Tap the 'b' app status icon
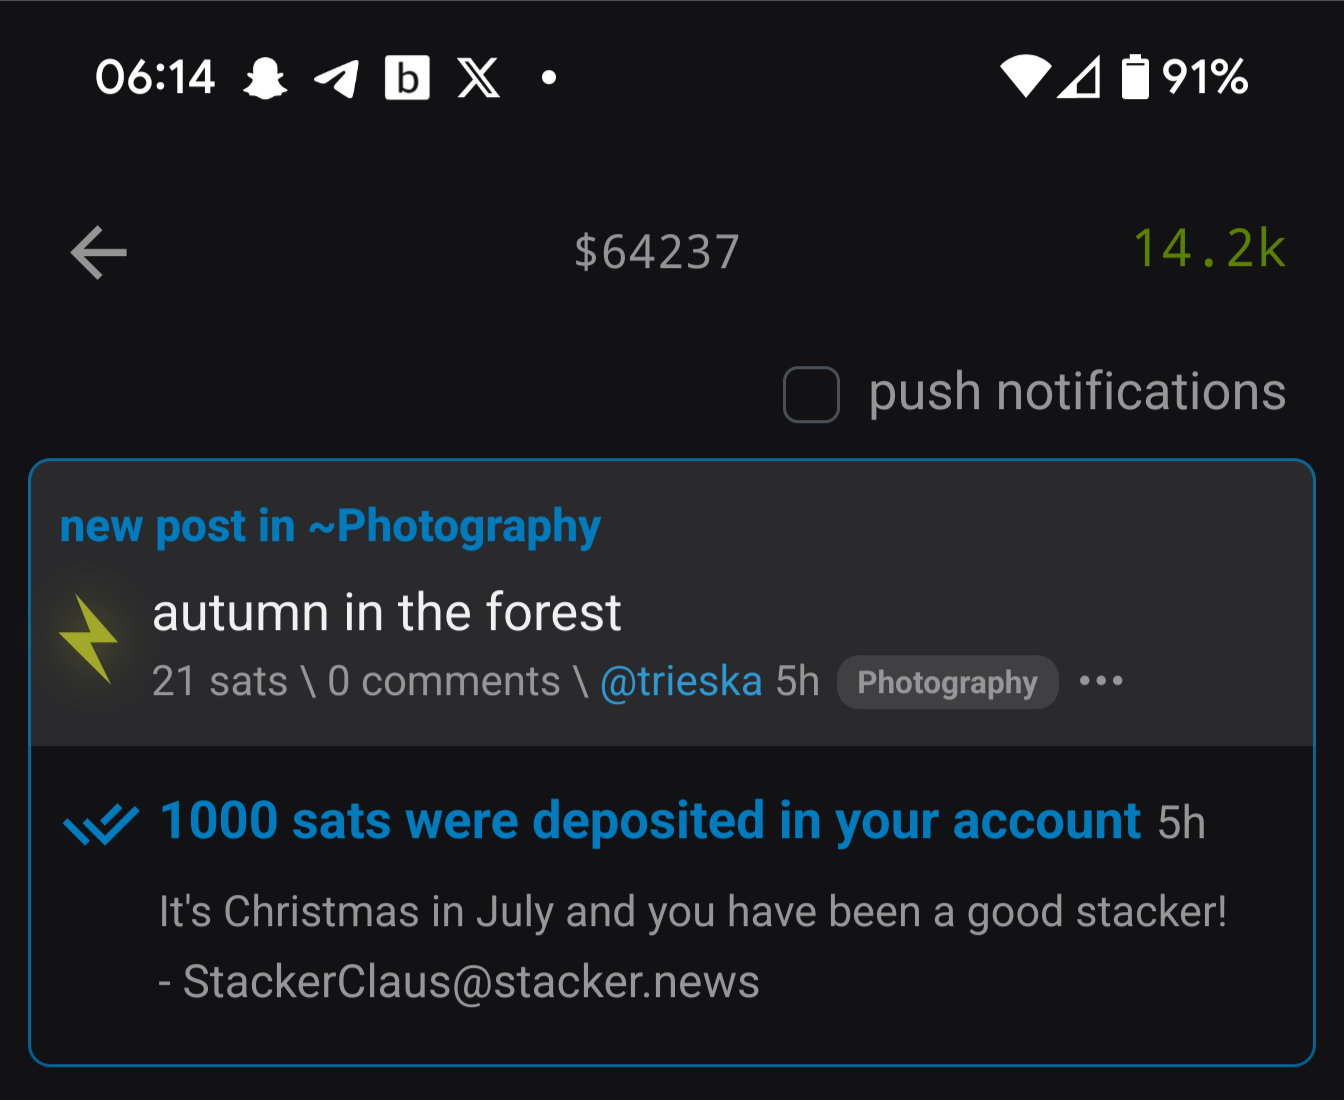Screen dimensions: 1344x1100 click(x=407, y=78)
